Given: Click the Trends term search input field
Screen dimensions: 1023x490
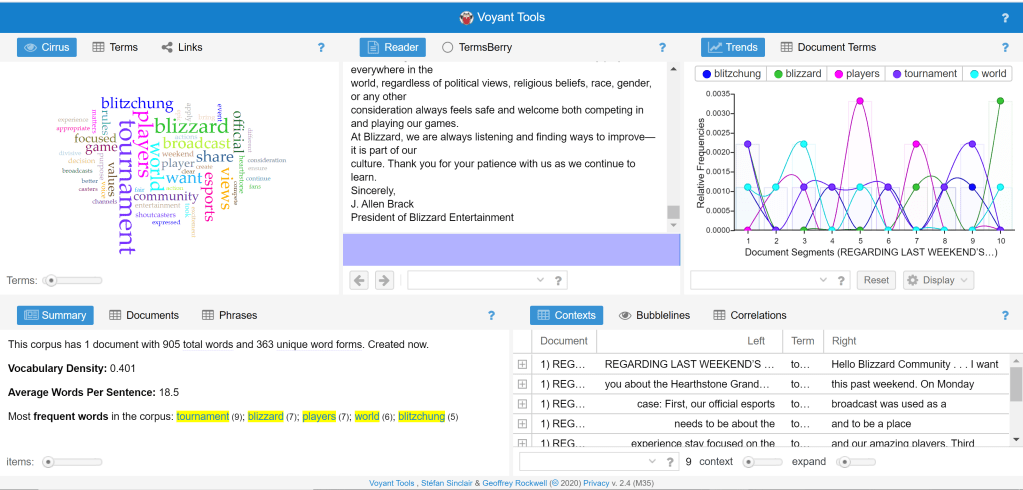Looking at the screenshot, I should coord(760,280).
